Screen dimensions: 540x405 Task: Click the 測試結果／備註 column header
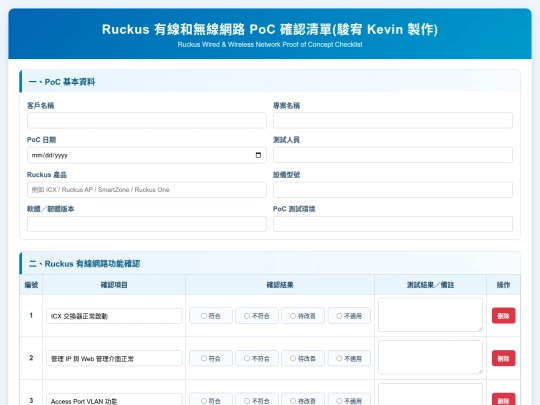coord(430,285)
